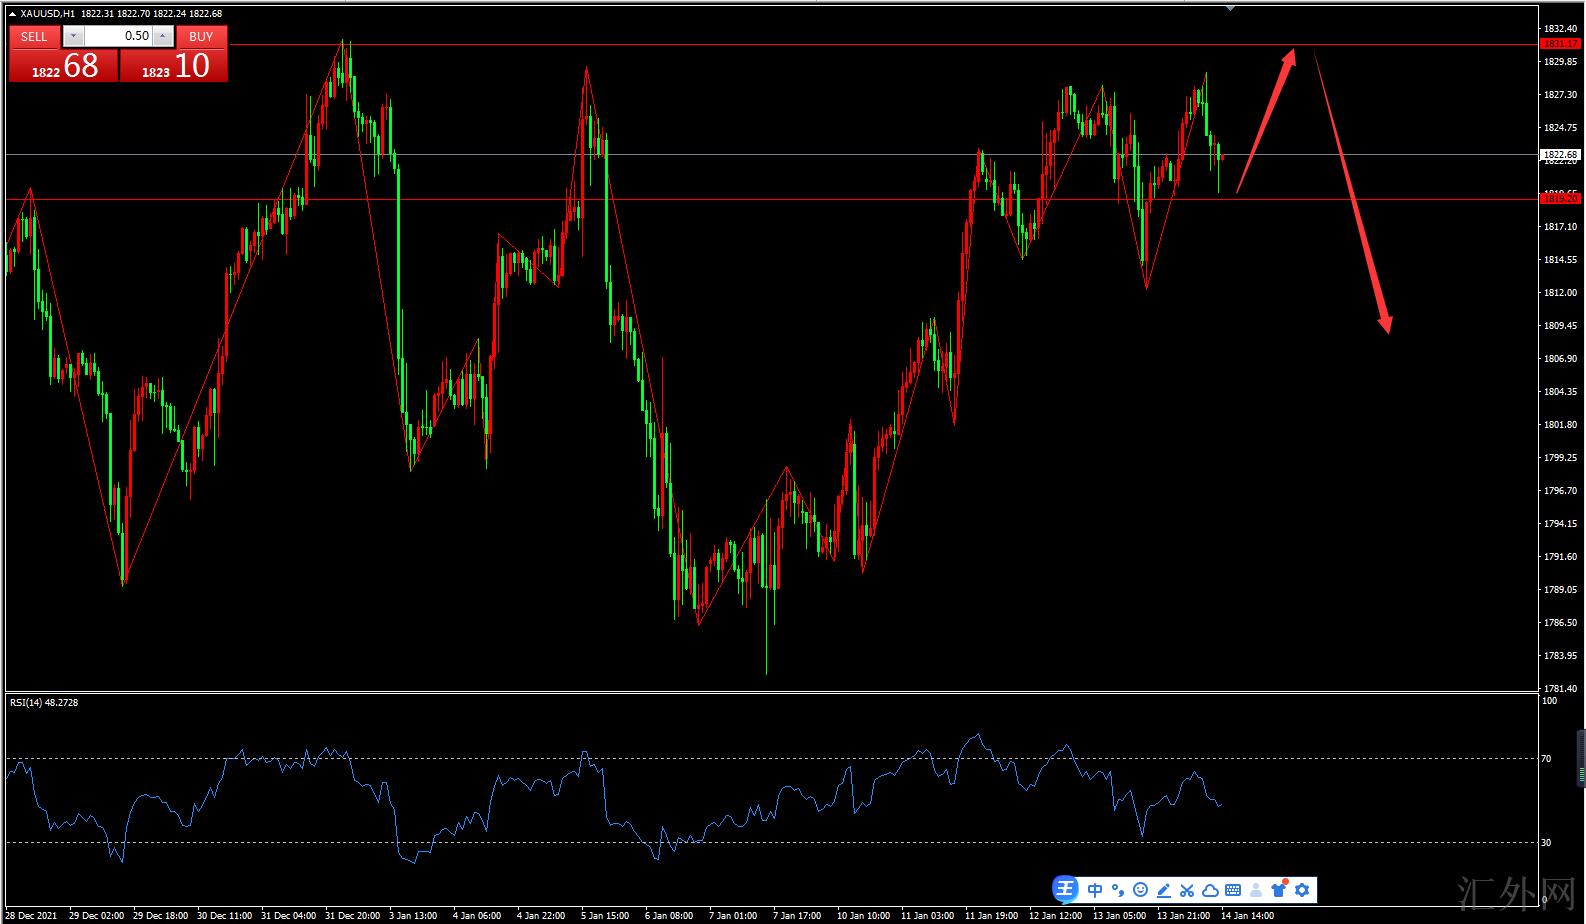
Task: Click the 0.50 lot volume field
Action: (x=118, y=36)
